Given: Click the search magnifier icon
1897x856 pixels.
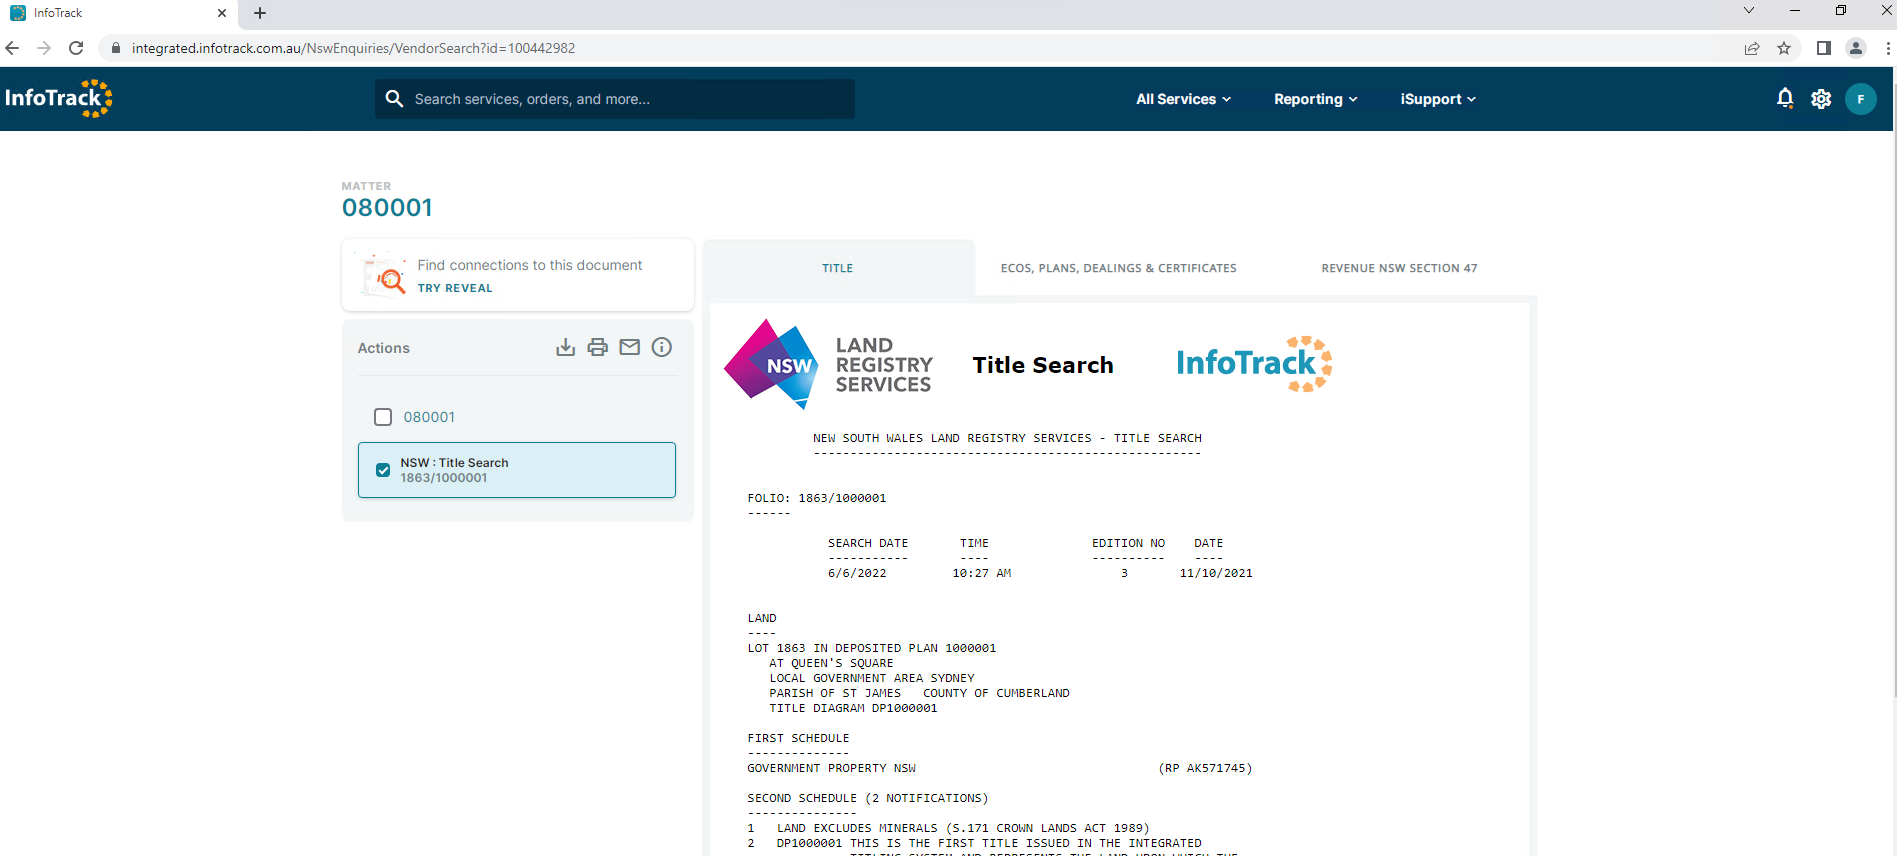Looking at the screenshot, I should [394, 99].
